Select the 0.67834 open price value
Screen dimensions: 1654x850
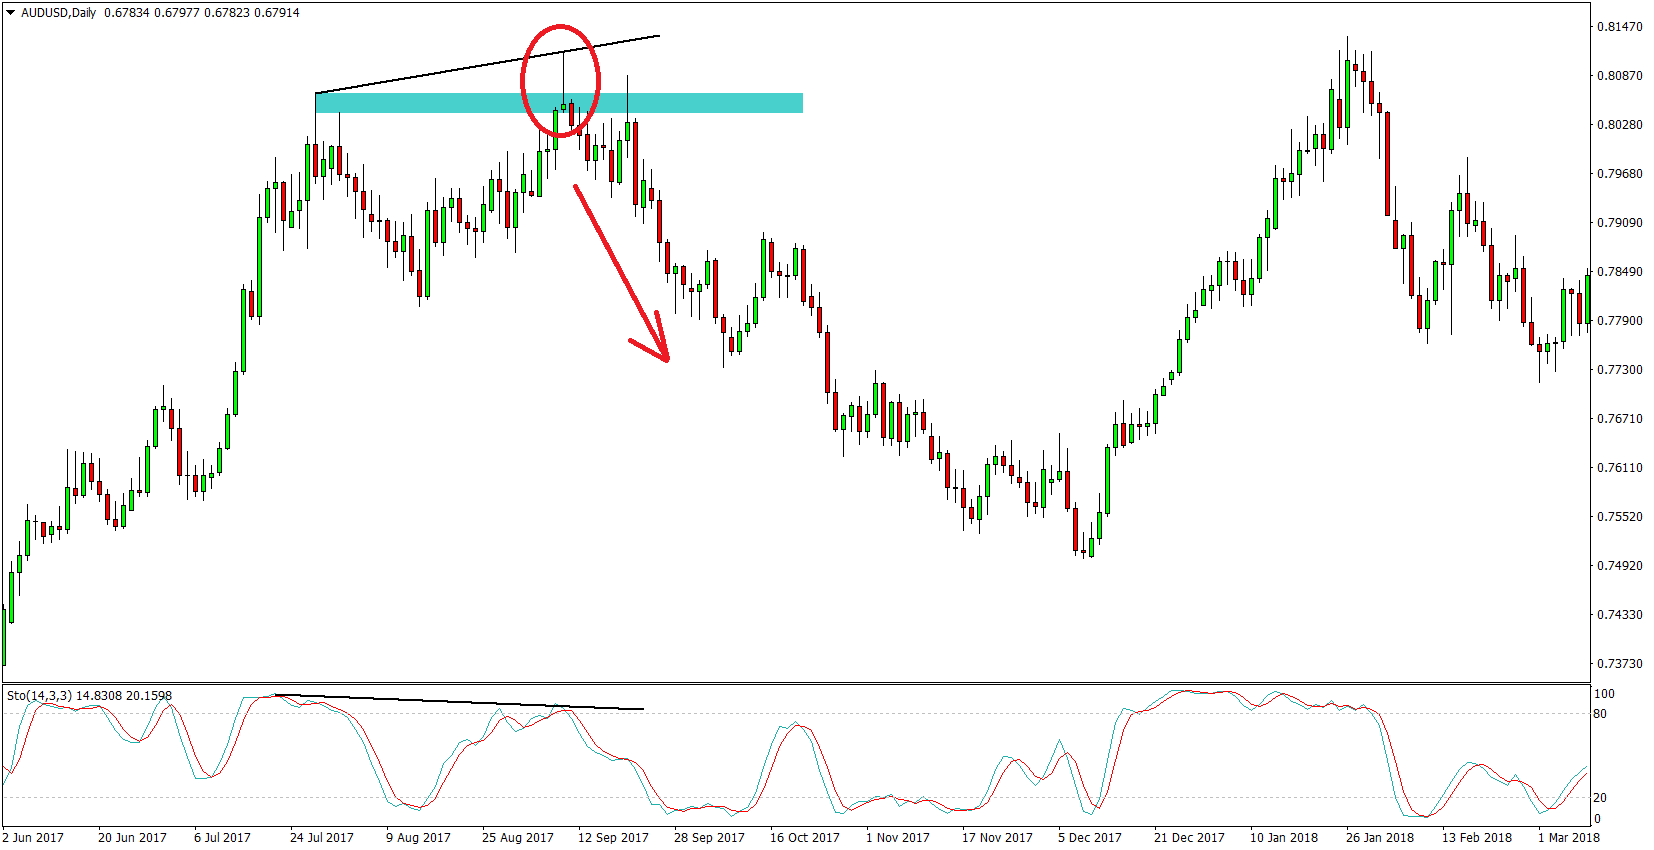tap(127, 13)
